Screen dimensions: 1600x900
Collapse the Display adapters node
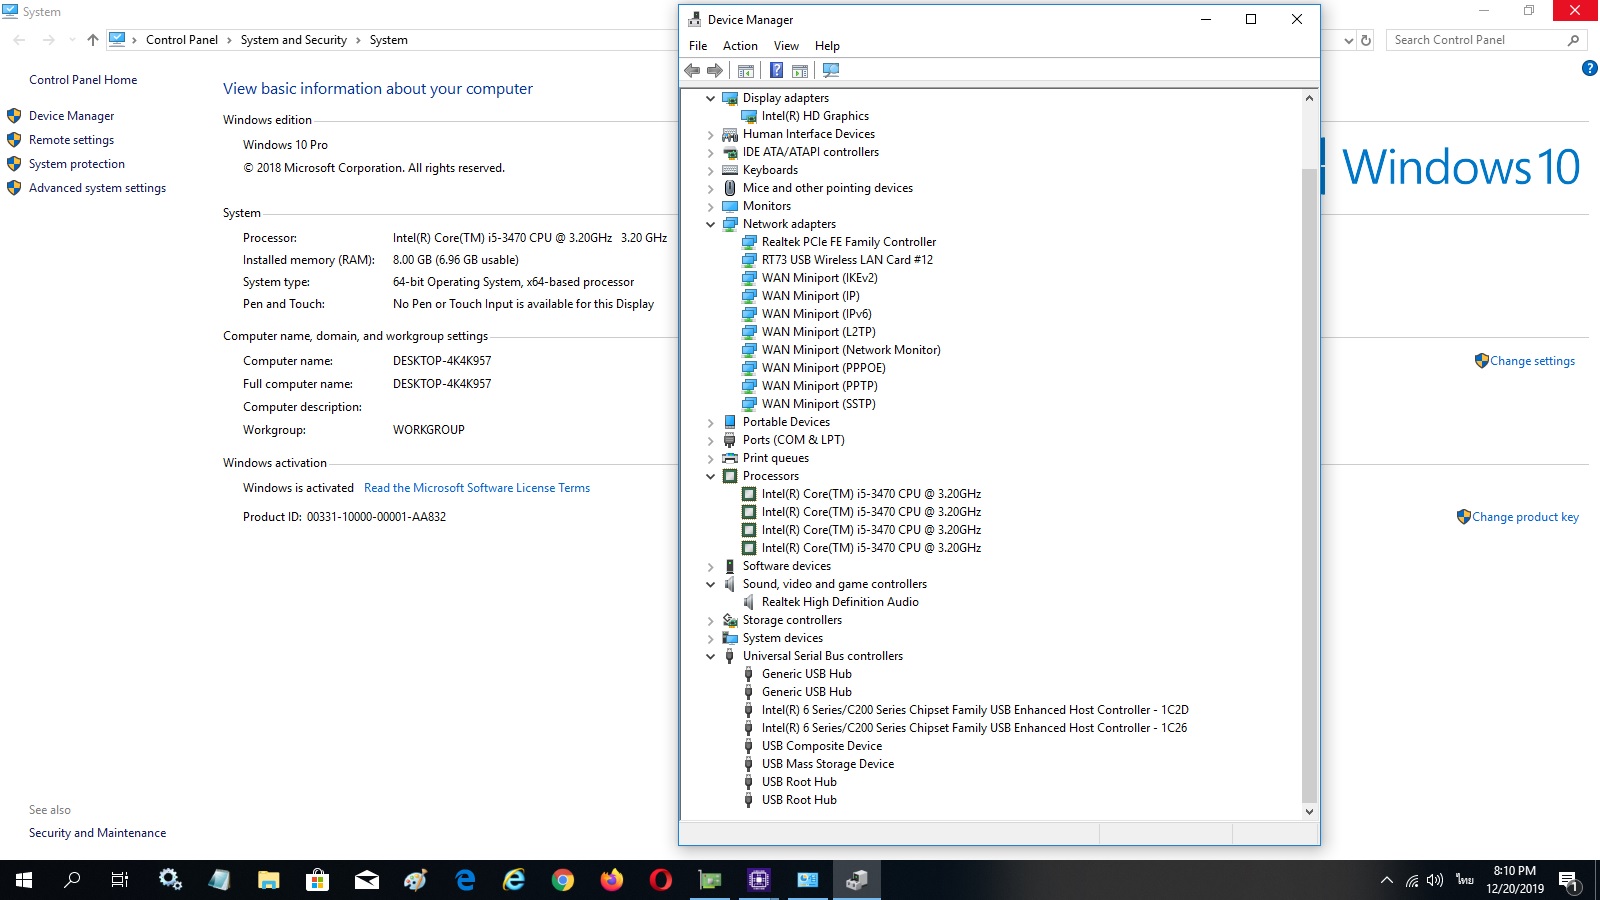click(711, 98)
